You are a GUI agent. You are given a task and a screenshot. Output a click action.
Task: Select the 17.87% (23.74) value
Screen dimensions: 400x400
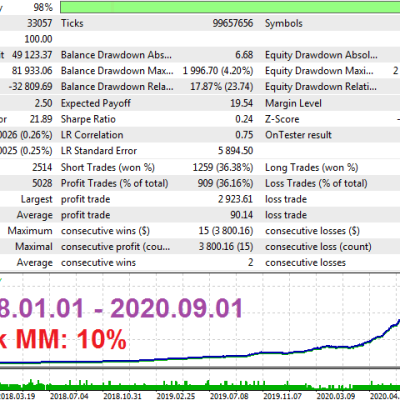(221, 87)
